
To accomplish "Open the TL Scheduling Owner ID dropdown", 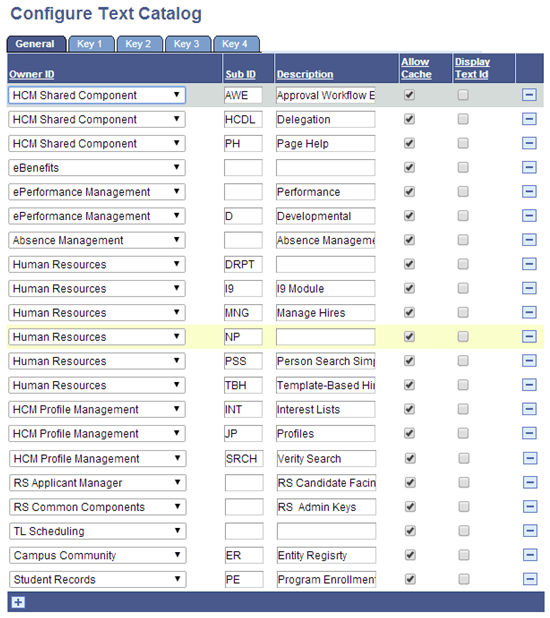I will [97, 531].
